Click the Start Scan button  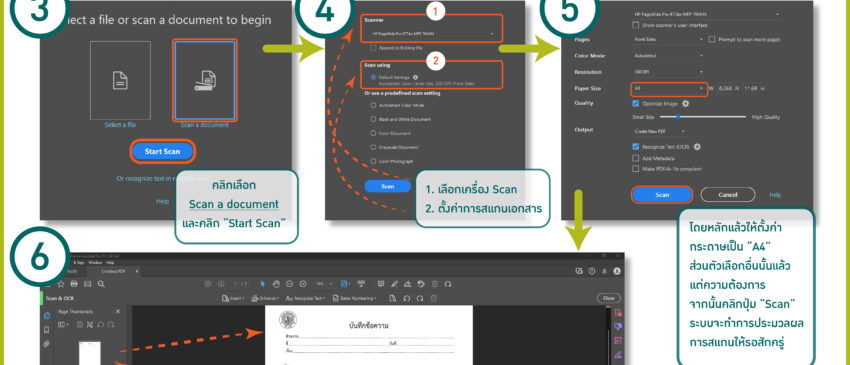click(x=162, y=151)
